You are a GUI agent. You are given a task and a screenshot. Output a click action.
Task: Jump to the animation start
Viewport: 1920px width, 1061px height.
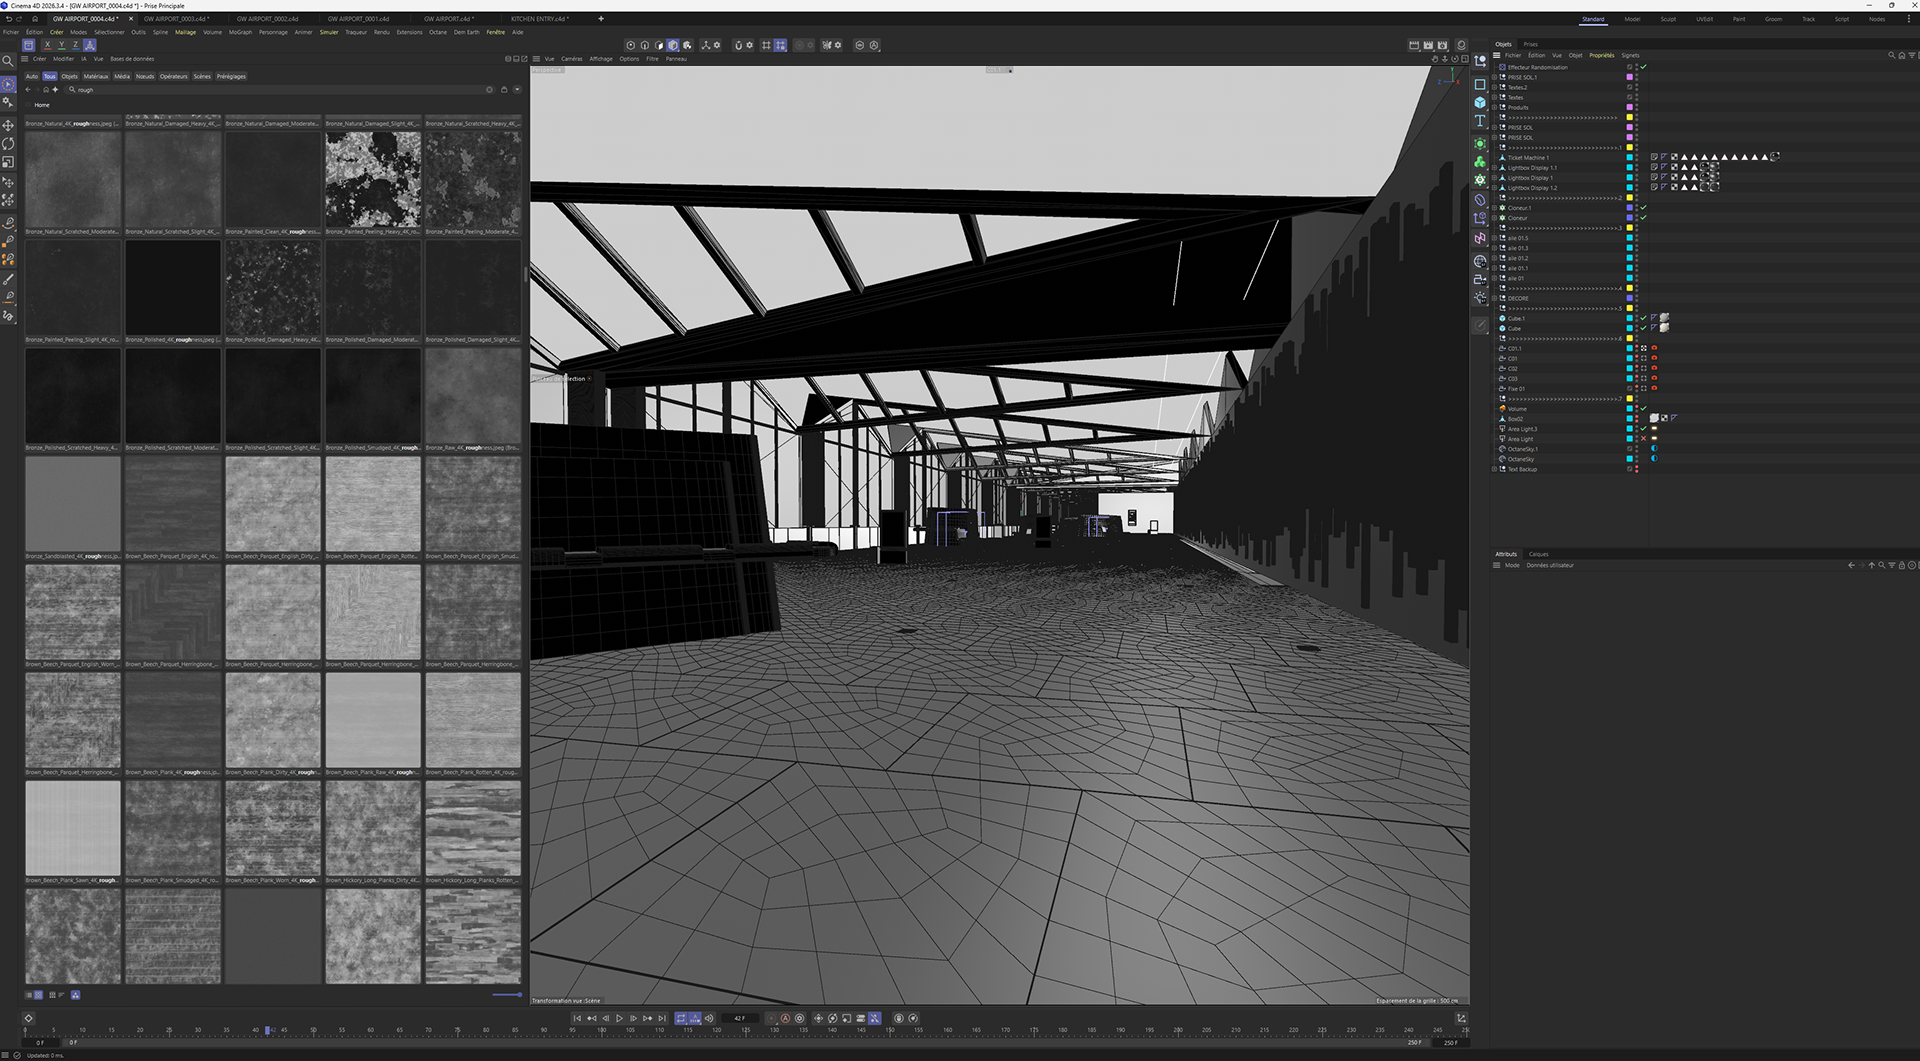click(x=577, y=1018)
